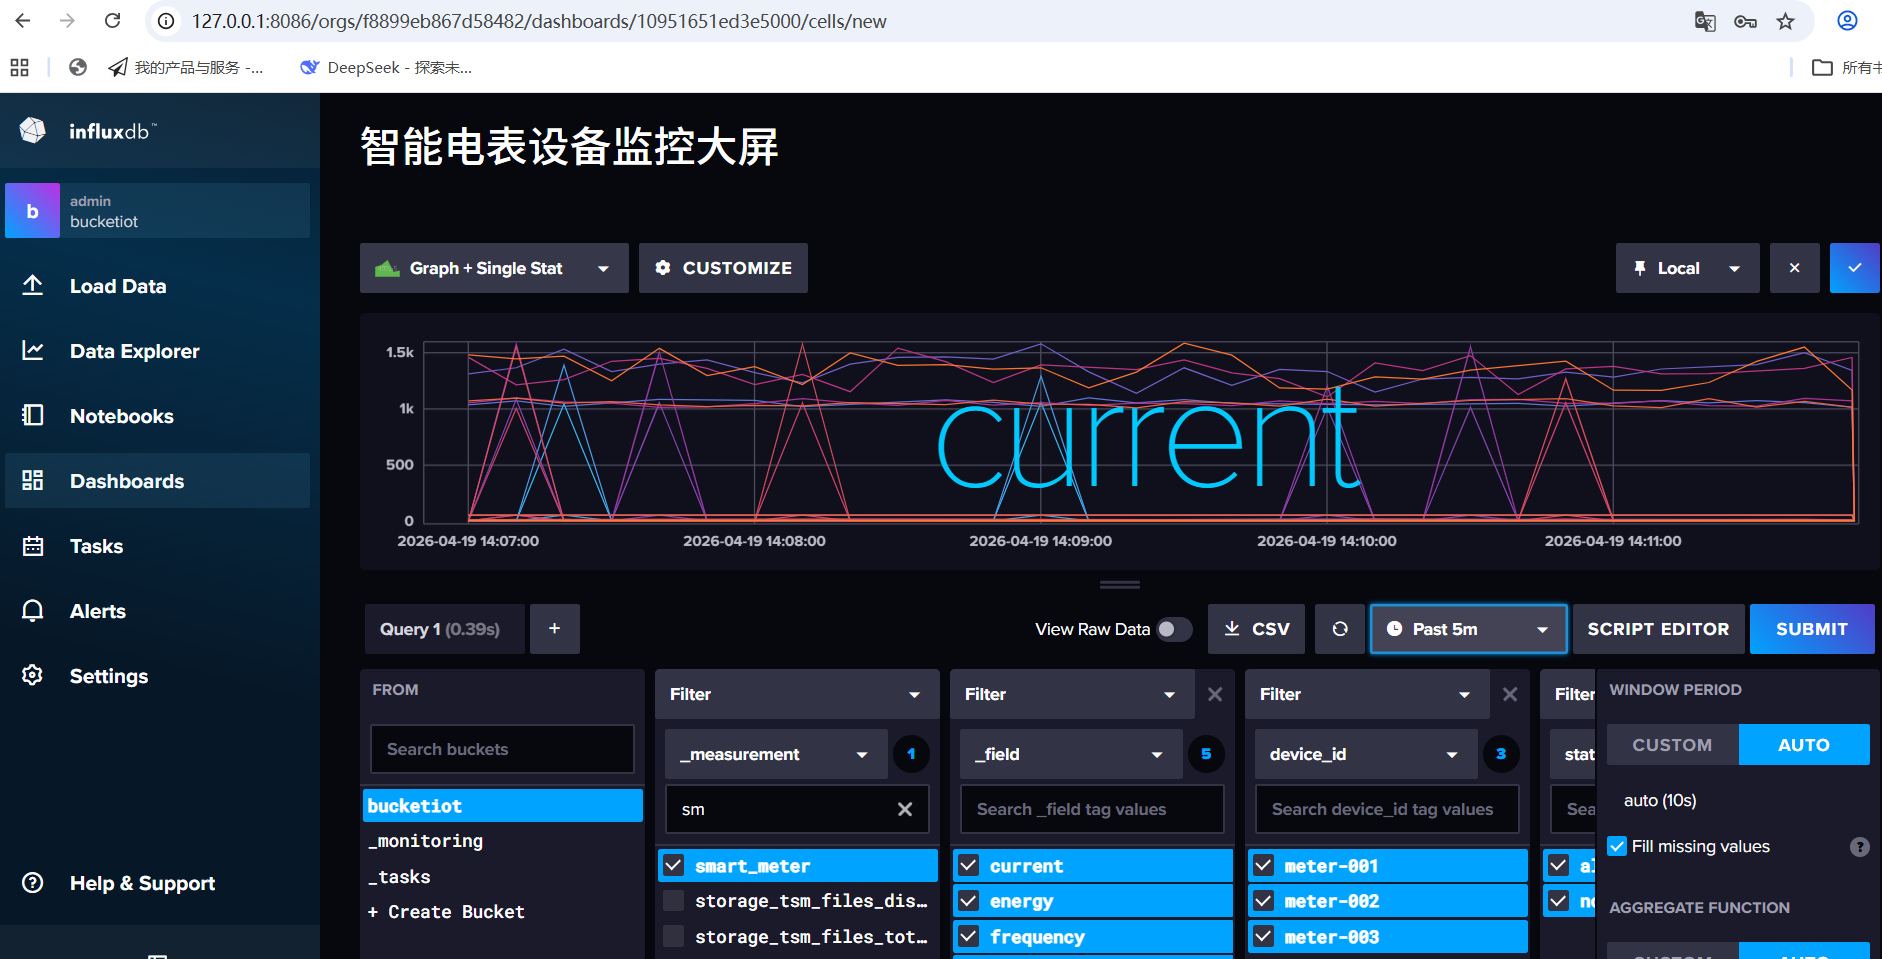Clear the sm measurement search text

[905, 809]
